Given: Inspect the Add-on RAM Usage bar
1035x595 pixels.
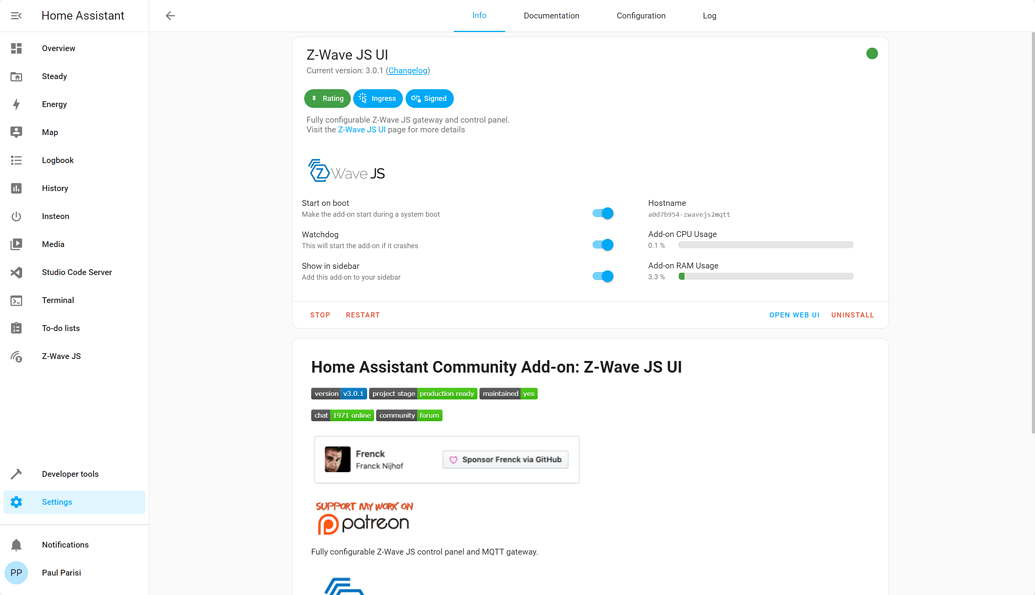Looking at the screenshot, I should pyautogui.click(x=766, y=276).
